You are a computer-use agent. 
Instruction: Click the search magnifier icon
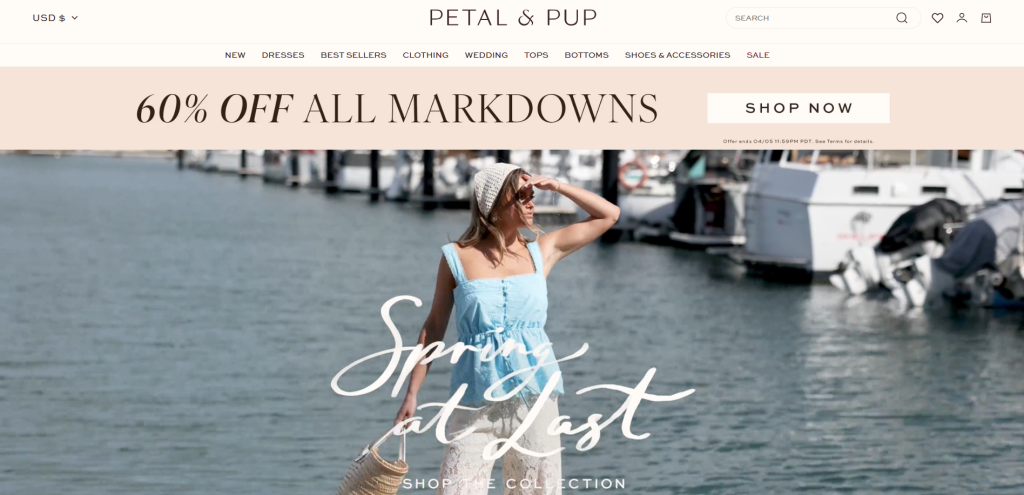(x=901, y=18)
